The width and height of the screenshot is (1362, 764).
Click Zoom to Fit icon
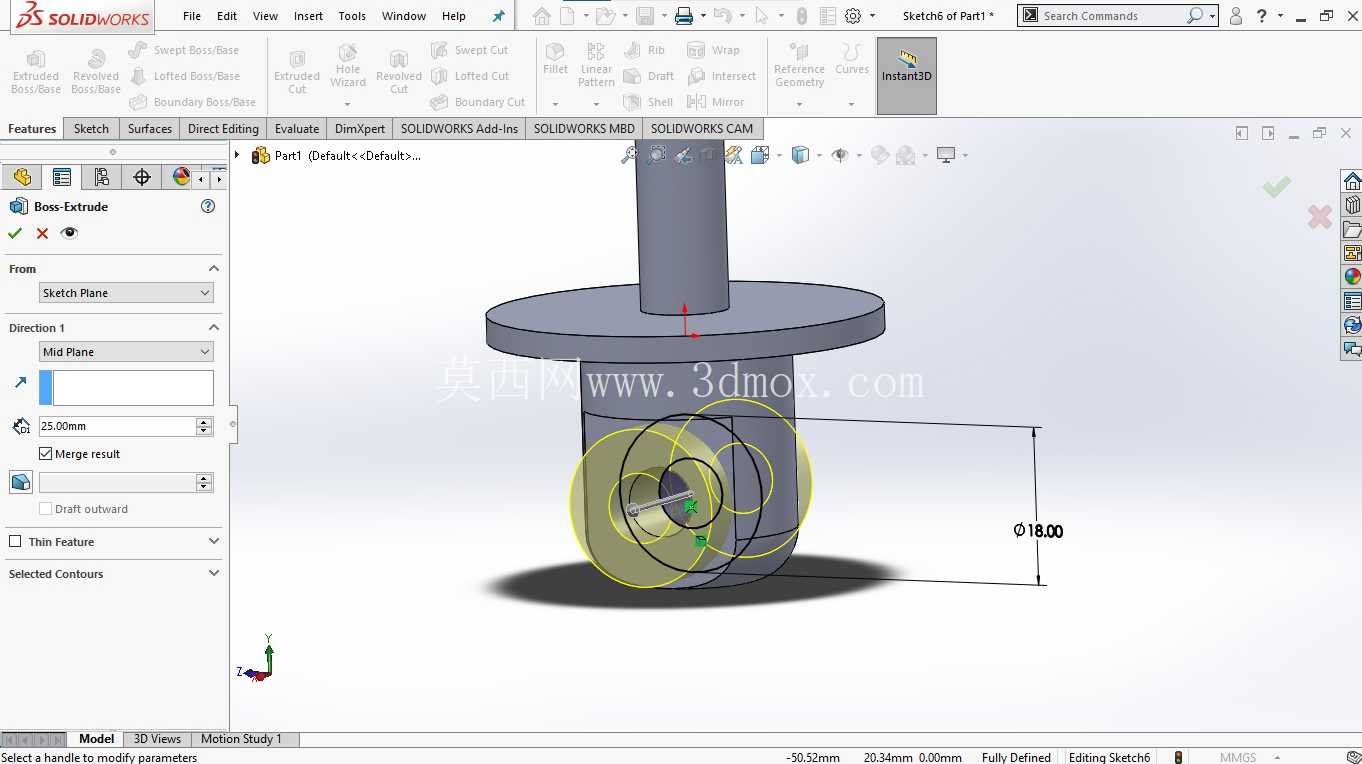(629, 155)
